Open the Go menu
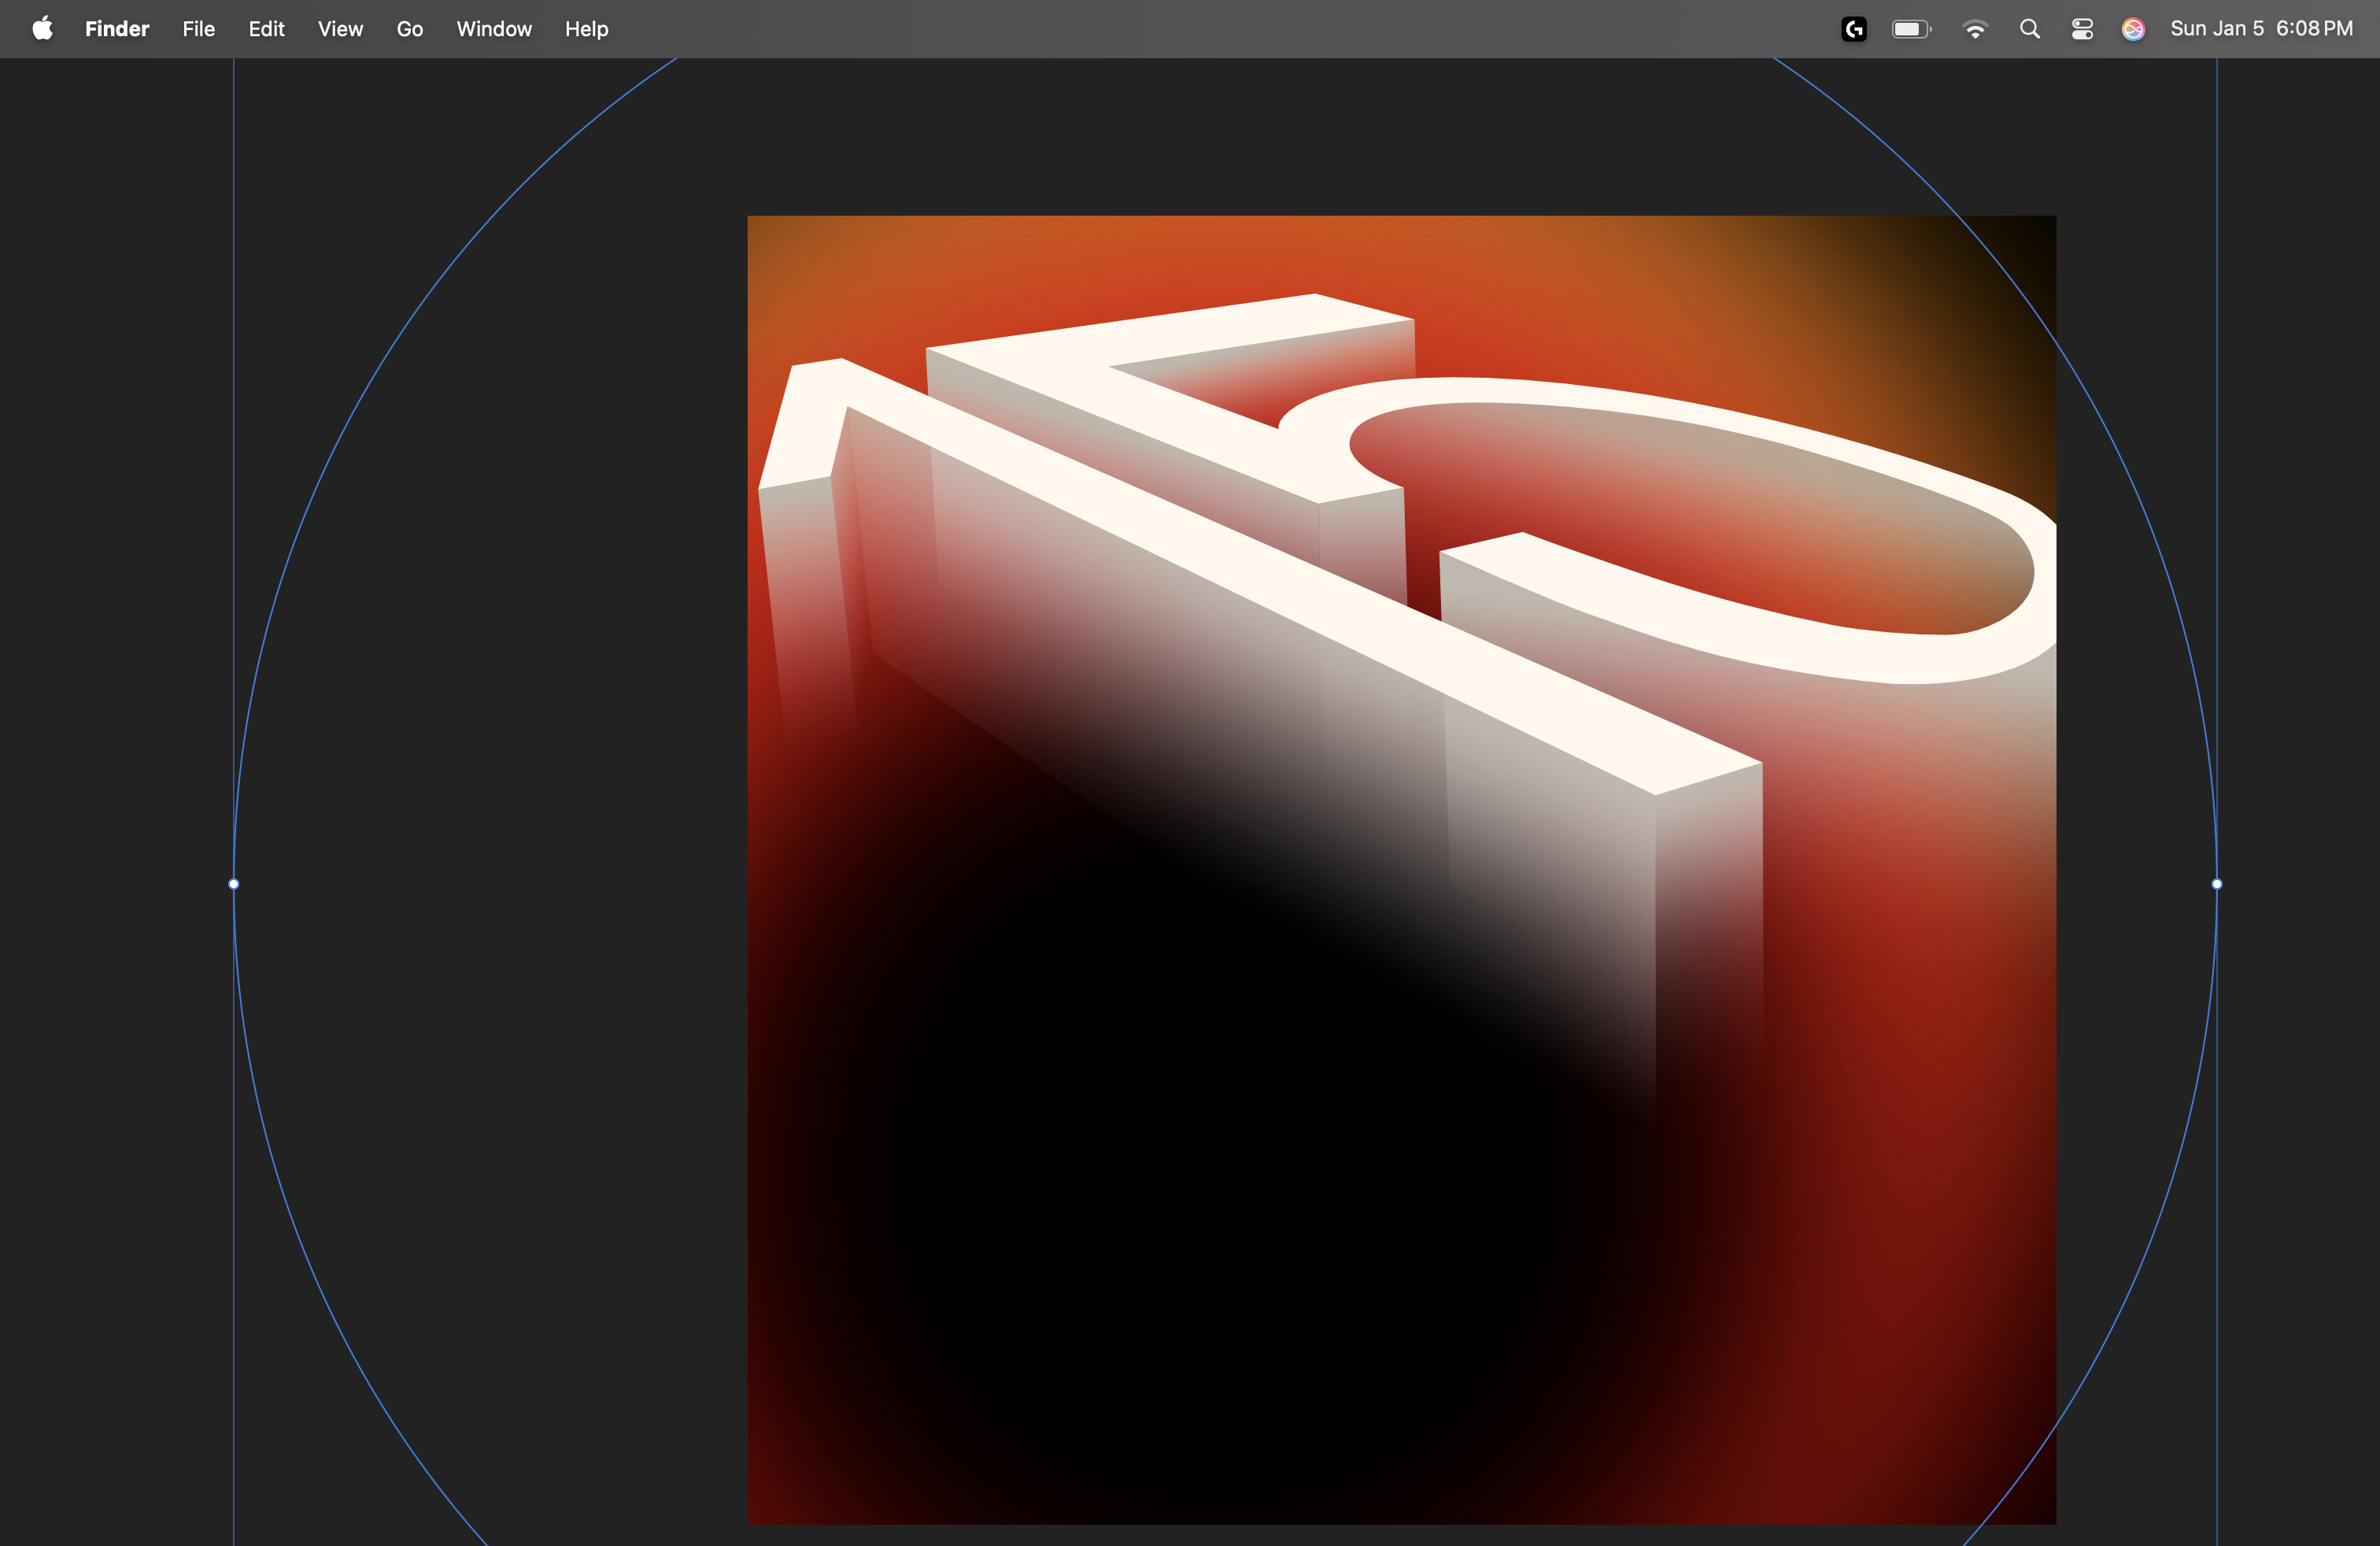Image resolution: width=2380 pixels, height=1546 pixels. point(409,29)
